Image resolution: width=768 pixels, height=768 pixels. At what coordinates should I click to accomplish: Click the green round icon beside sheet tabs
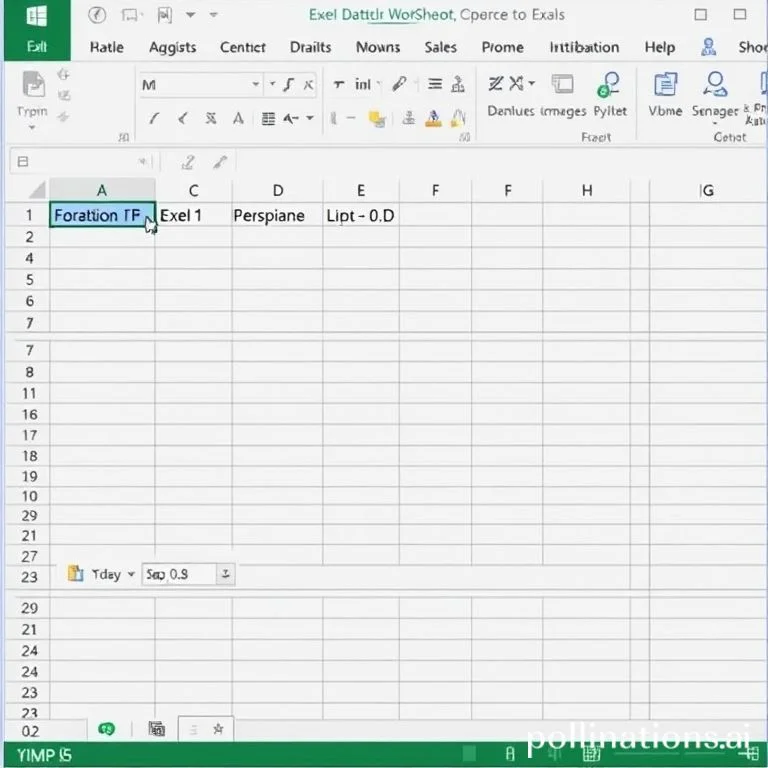[x=106, y=729]
